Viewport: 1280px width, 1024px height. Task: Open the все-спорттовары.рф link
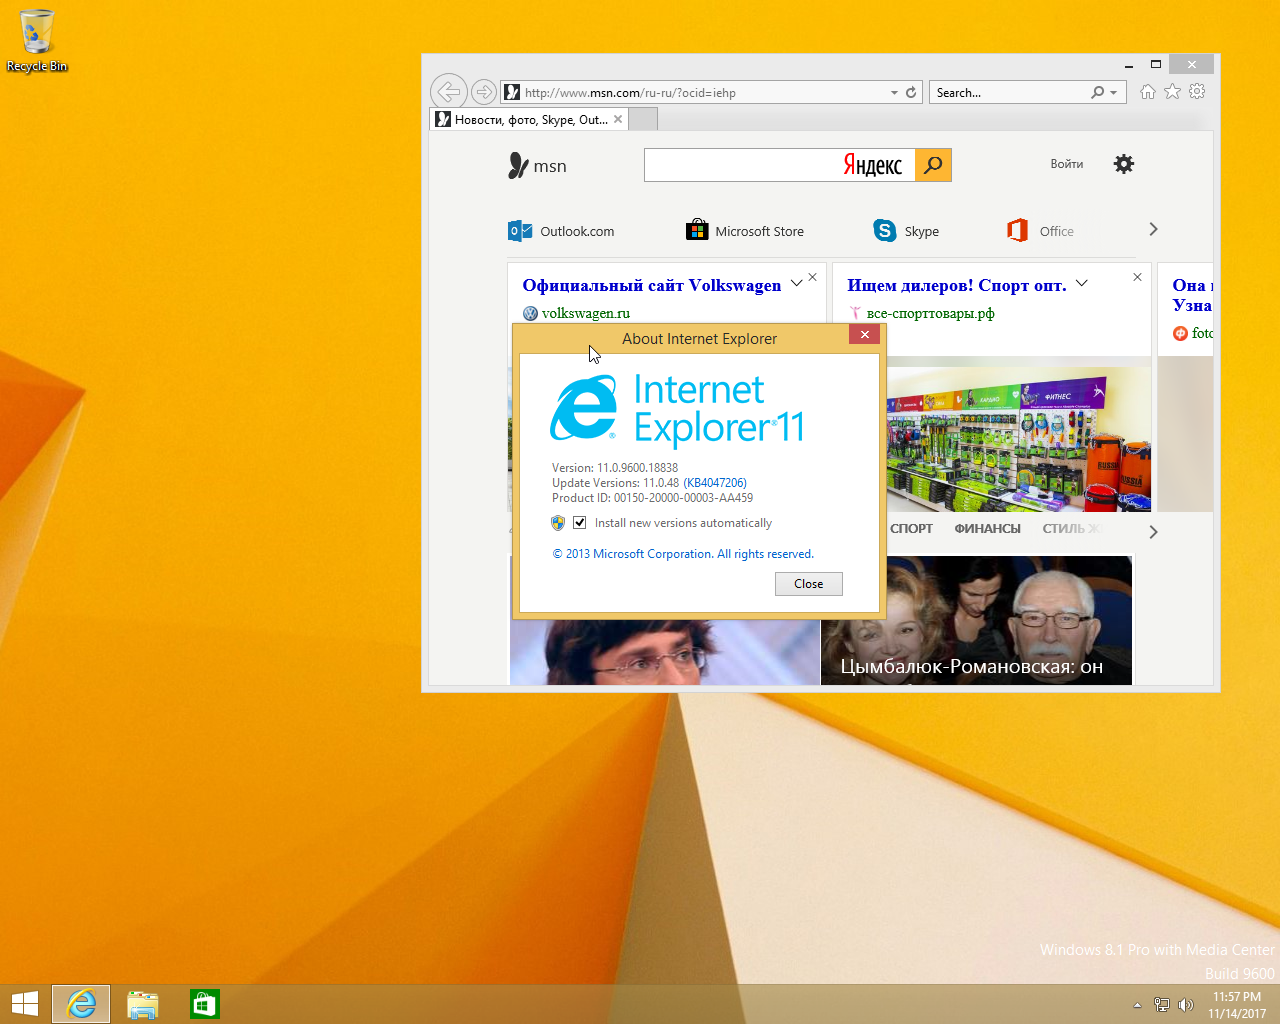click(931, 313)
